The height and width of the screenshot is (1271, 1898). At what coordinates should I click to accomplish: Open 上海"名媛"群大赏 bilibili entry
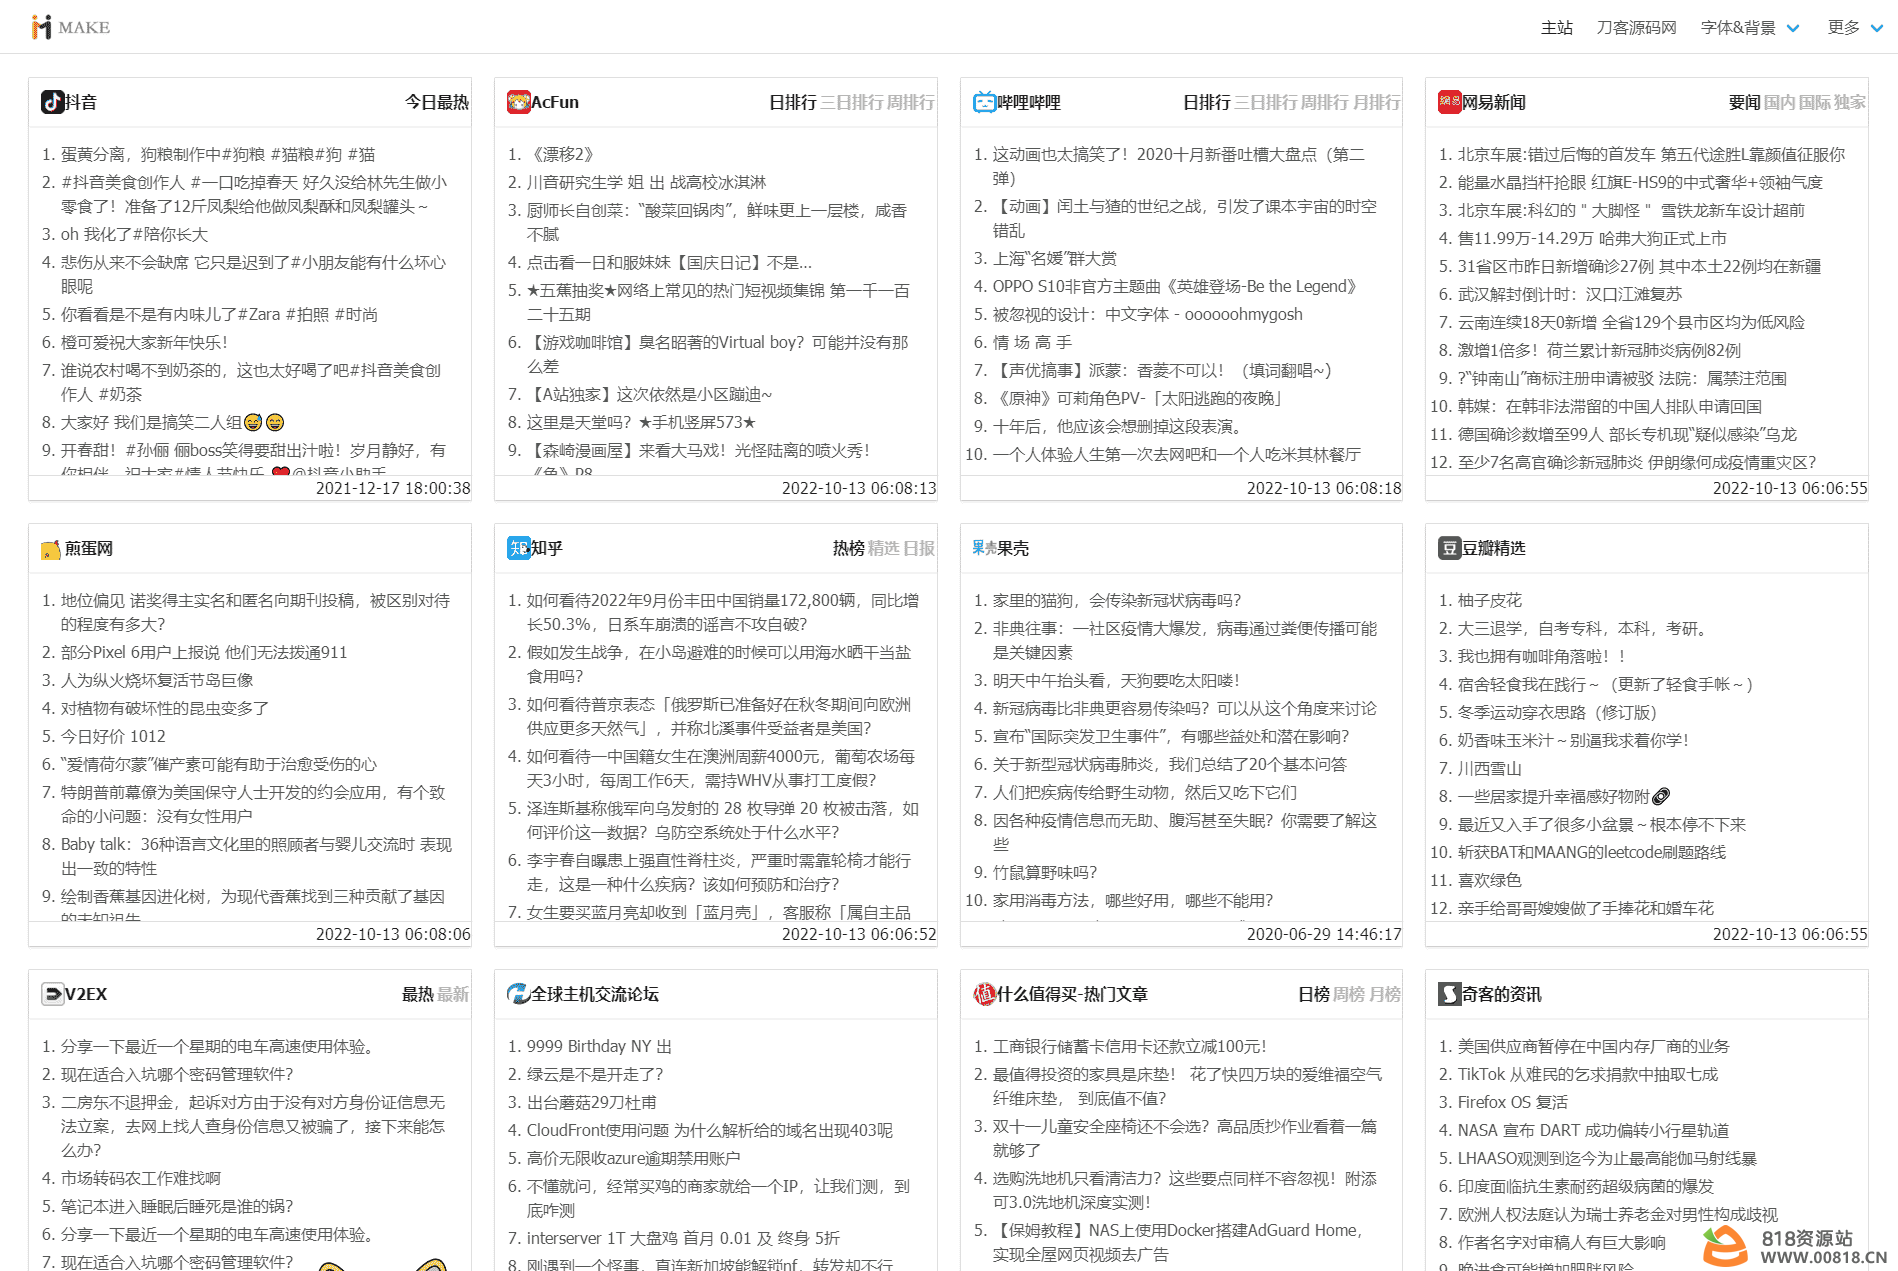pyautogui.click(x=1054, y=258)
